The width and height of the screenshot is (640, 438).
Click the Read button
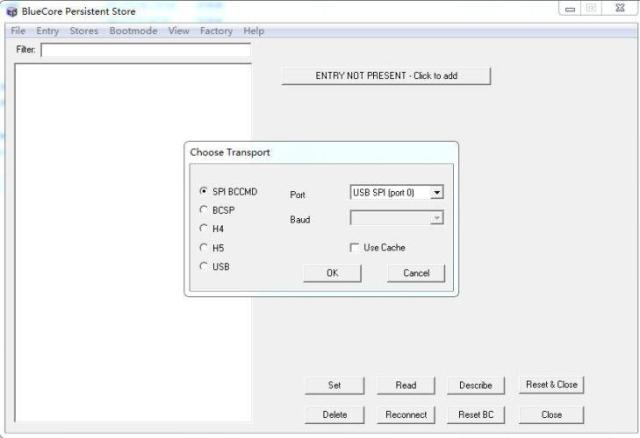406,385
